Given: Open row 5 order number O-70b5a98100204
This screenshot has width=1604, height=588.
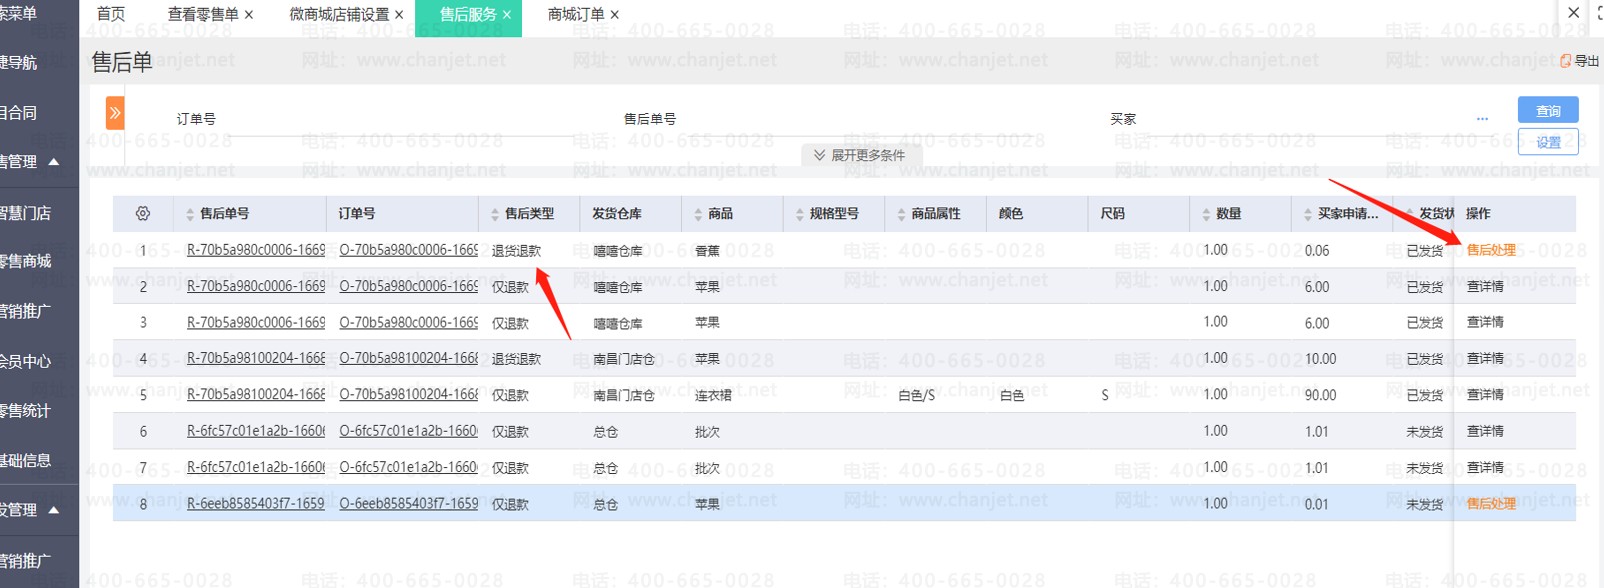Looking at the screenshot, I should point(408,395).
